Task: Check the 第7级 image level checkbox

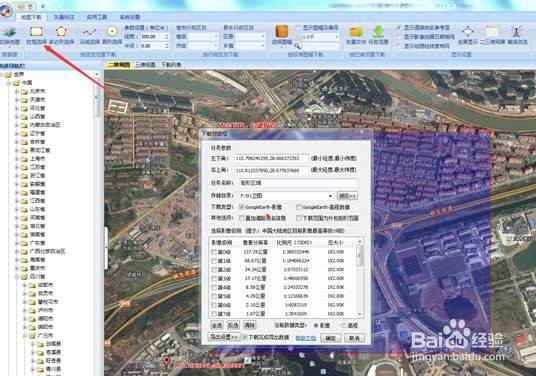Action: click(x=214, y=314)
